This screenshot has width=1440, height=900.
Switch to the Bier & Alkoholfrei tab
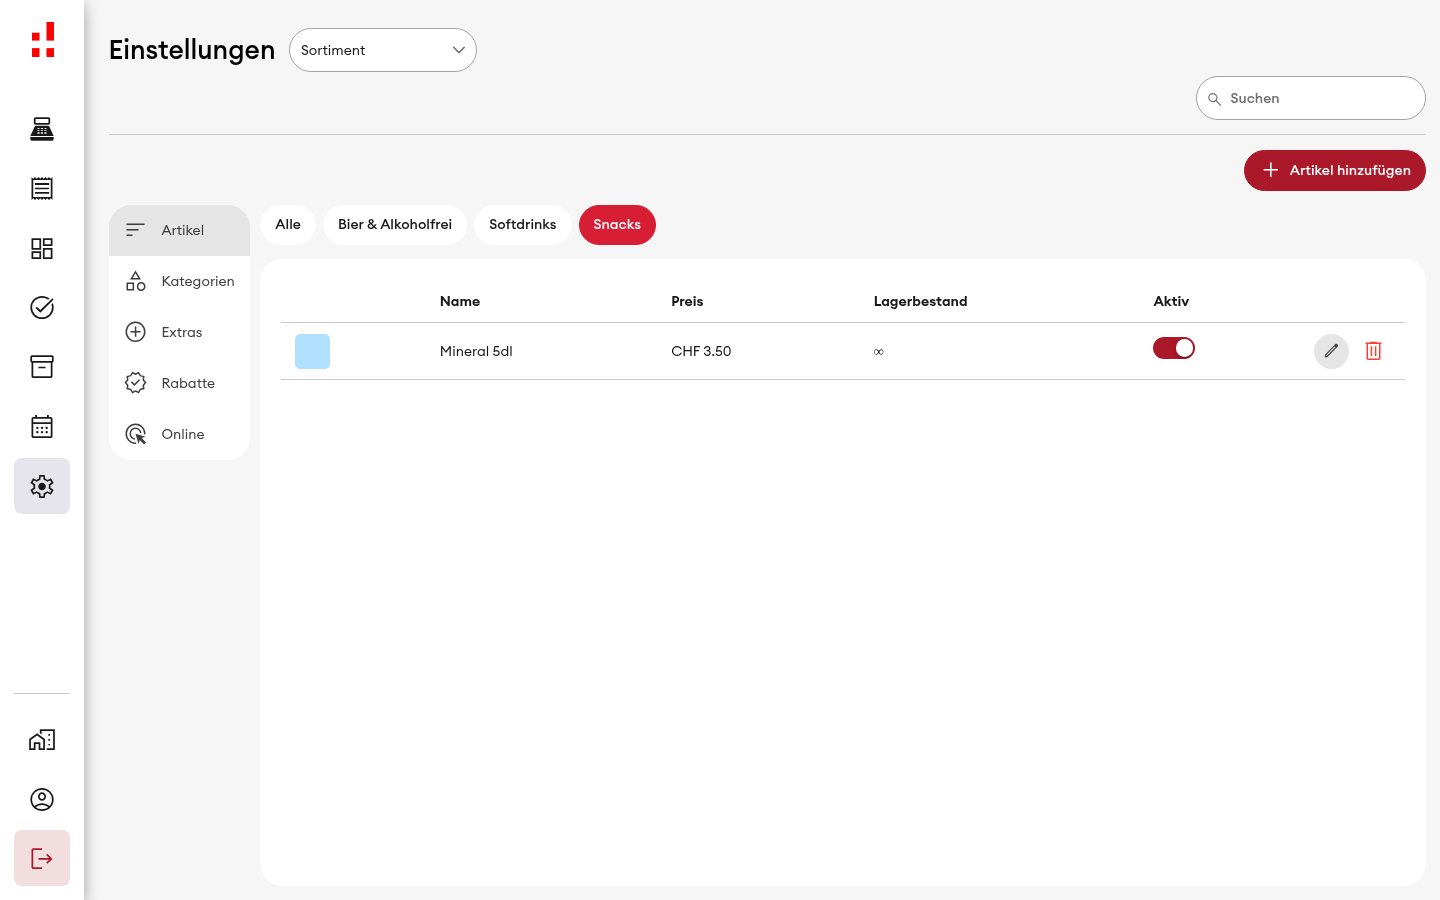click(395, 225)
